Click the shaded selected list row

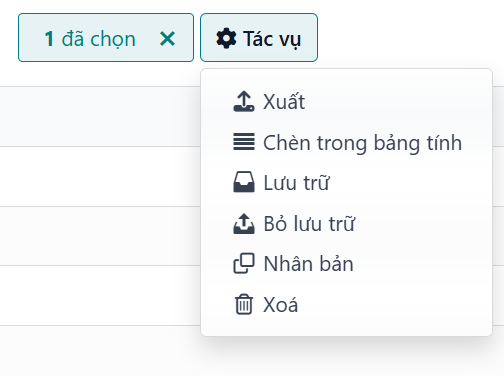coord(100,117)
